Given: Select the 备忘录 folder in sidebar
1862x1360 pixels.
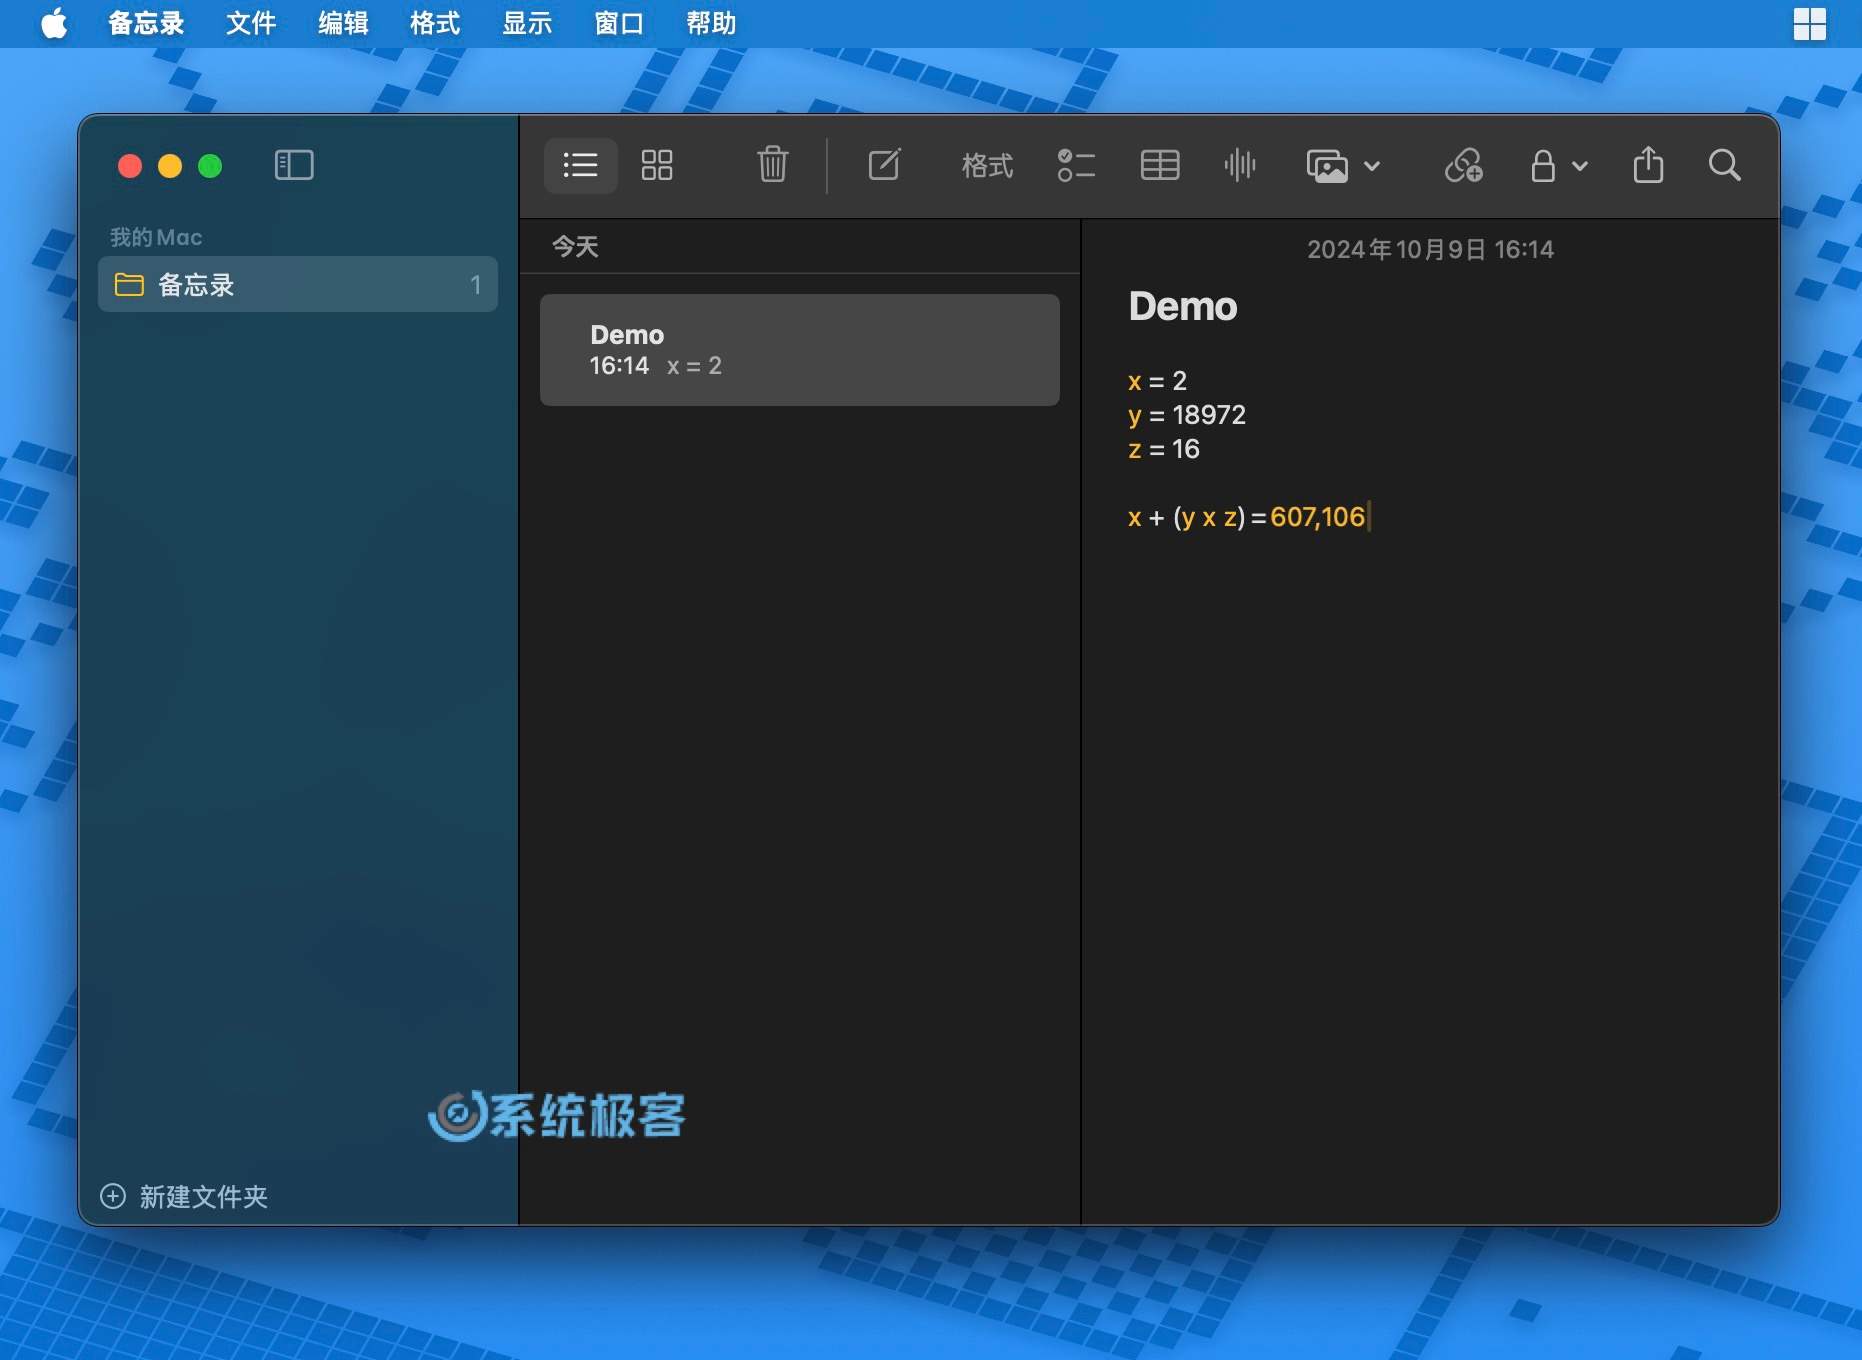Looking at the screenshot, I should click(298, 285).
